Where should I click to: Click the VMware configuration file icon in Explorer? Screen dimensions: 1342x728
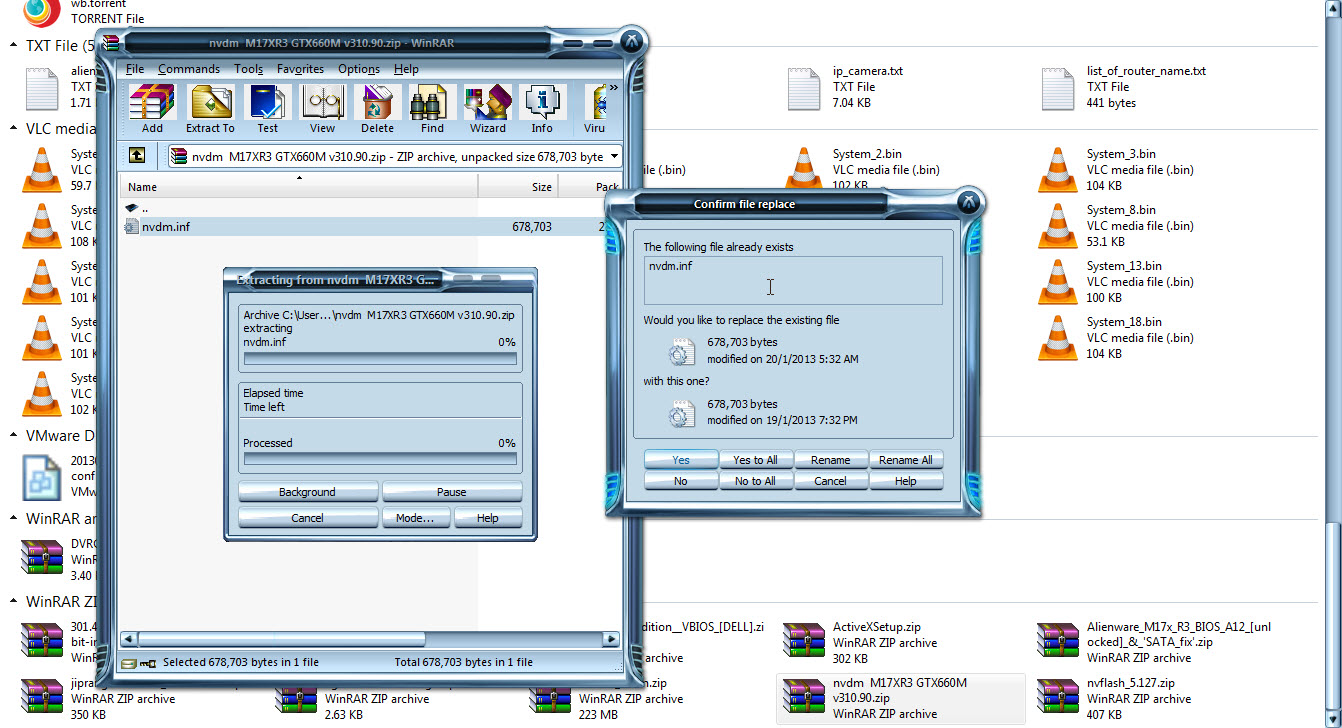42,476
